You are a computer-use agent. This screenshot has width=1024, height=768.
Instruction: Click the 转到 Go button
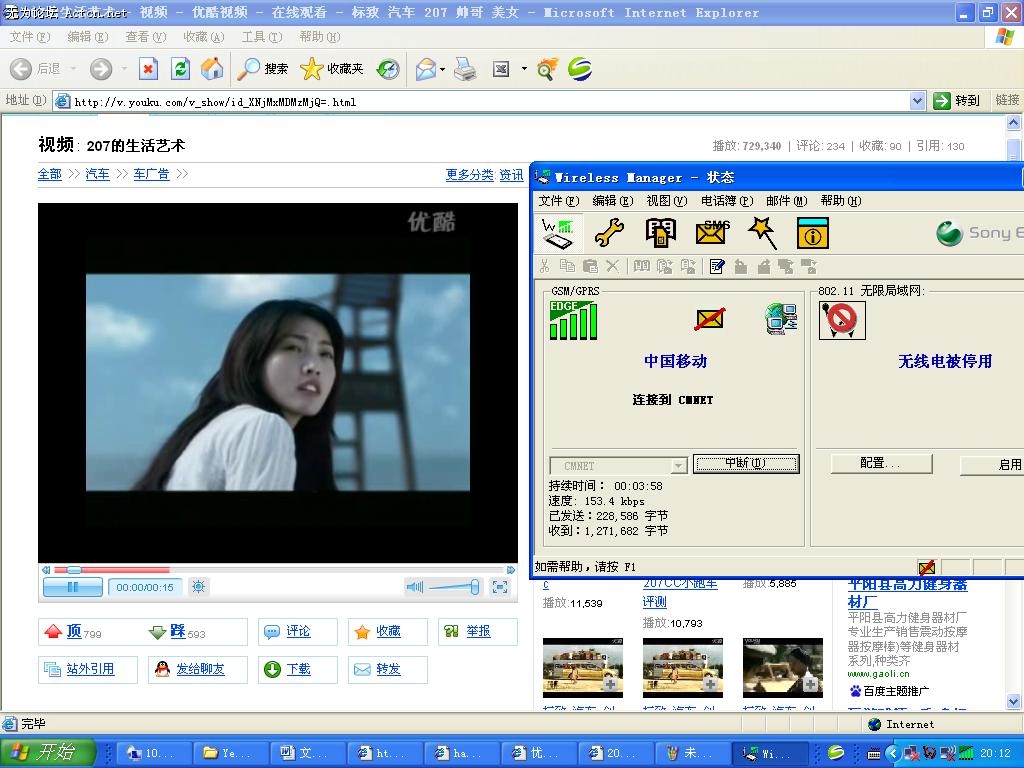(x=957, y=101)
